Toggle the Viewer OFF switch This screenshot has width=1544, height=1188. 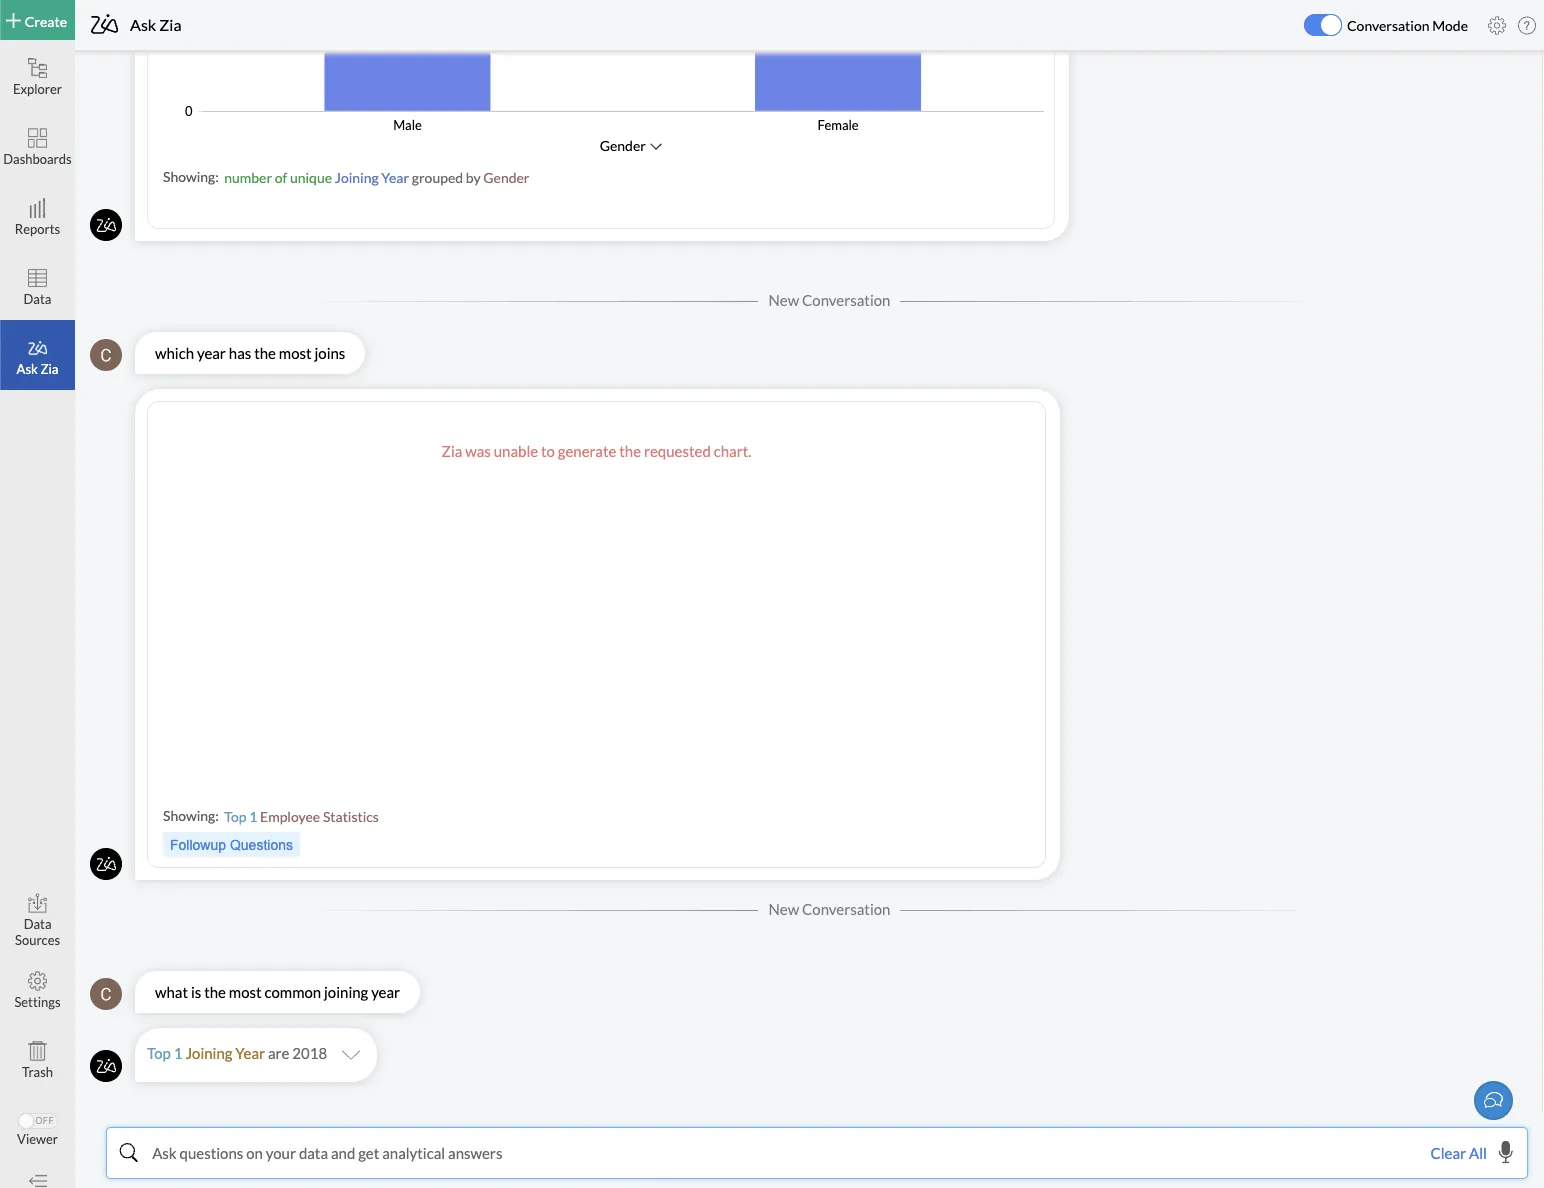pyautogui.click(x=37, y=1120)
